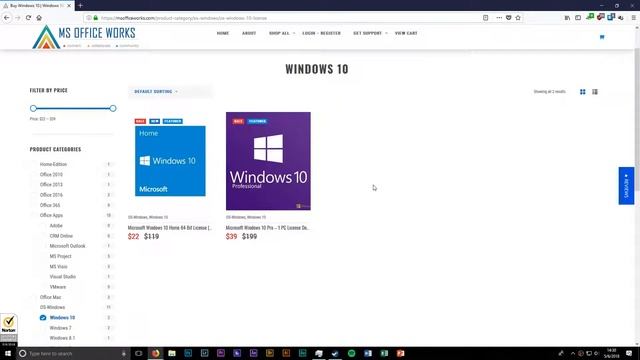Open Microsoft Windows 10 Pro 1 PC License link
This screenshot has height=360, width=640.
[267, 228]
